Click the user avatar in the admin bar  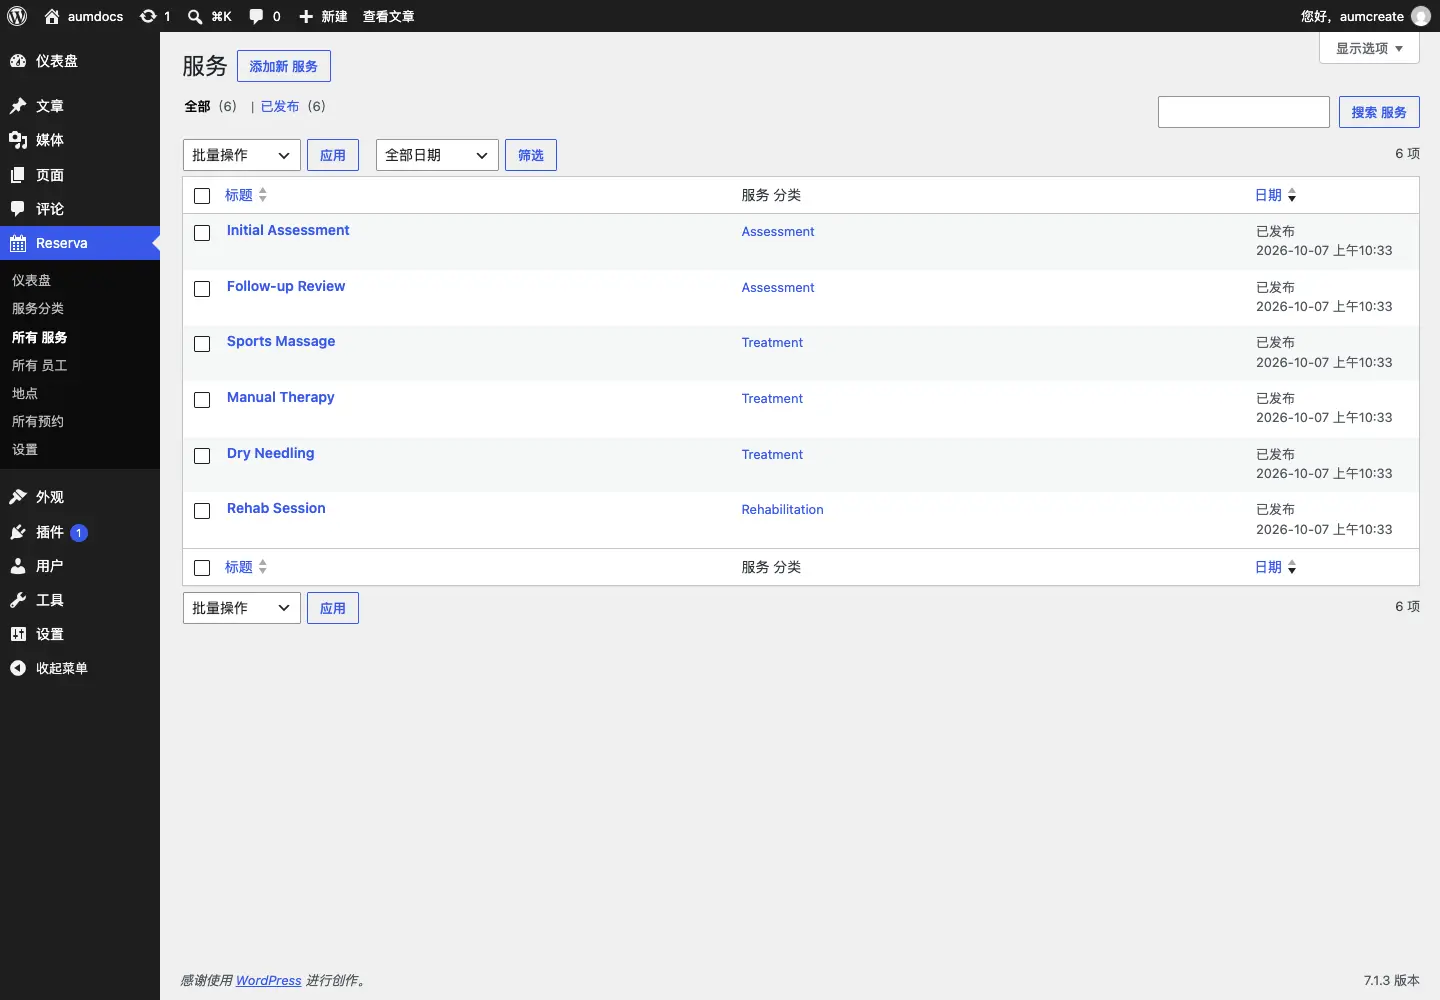[x=1421, y=16]
